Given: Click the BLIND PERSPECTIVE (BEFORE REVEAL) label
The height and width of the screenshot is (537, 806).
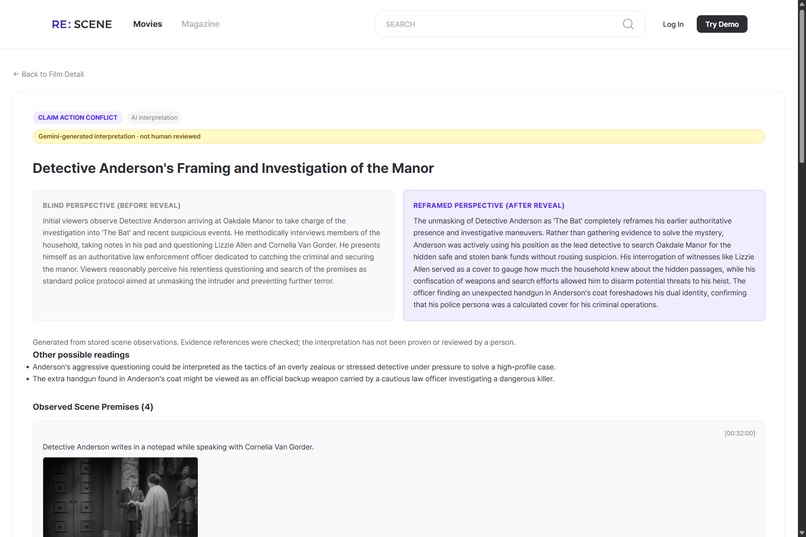Looking at the screenshot, I should click(x=112, y=206).
